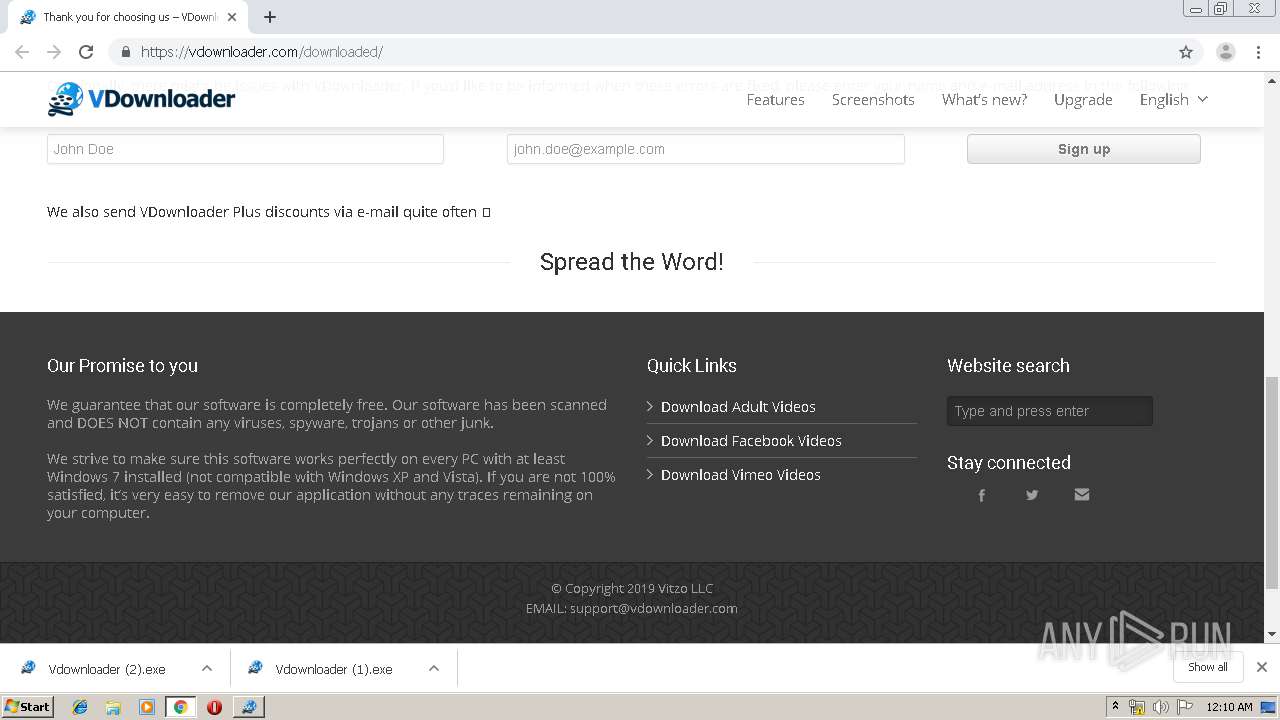Click the john.doe@example.com email field
1280x720 pixels.
(706, 149)
